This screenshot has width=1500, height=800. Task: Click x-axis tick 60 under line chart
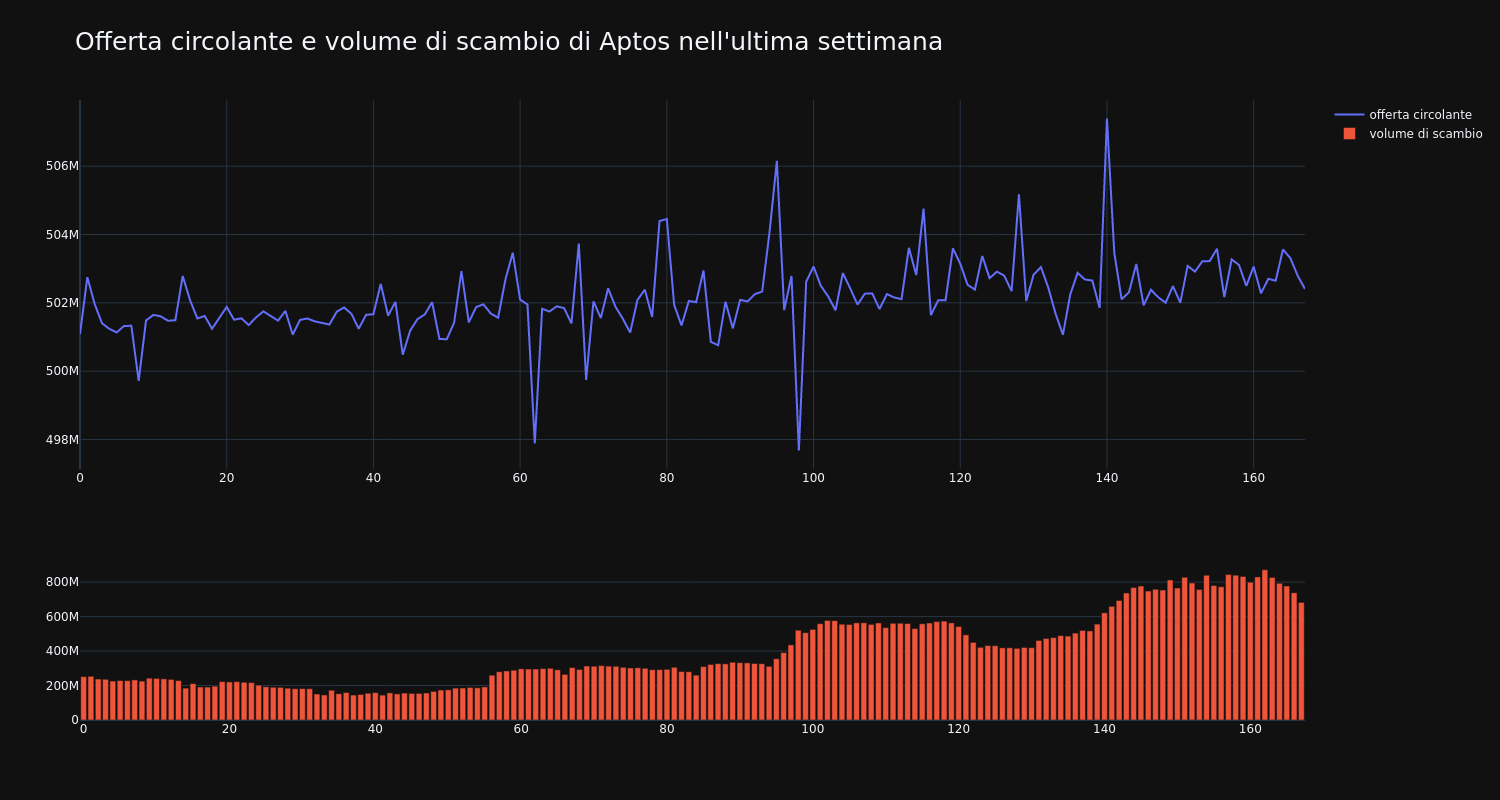tap(520, 478)
